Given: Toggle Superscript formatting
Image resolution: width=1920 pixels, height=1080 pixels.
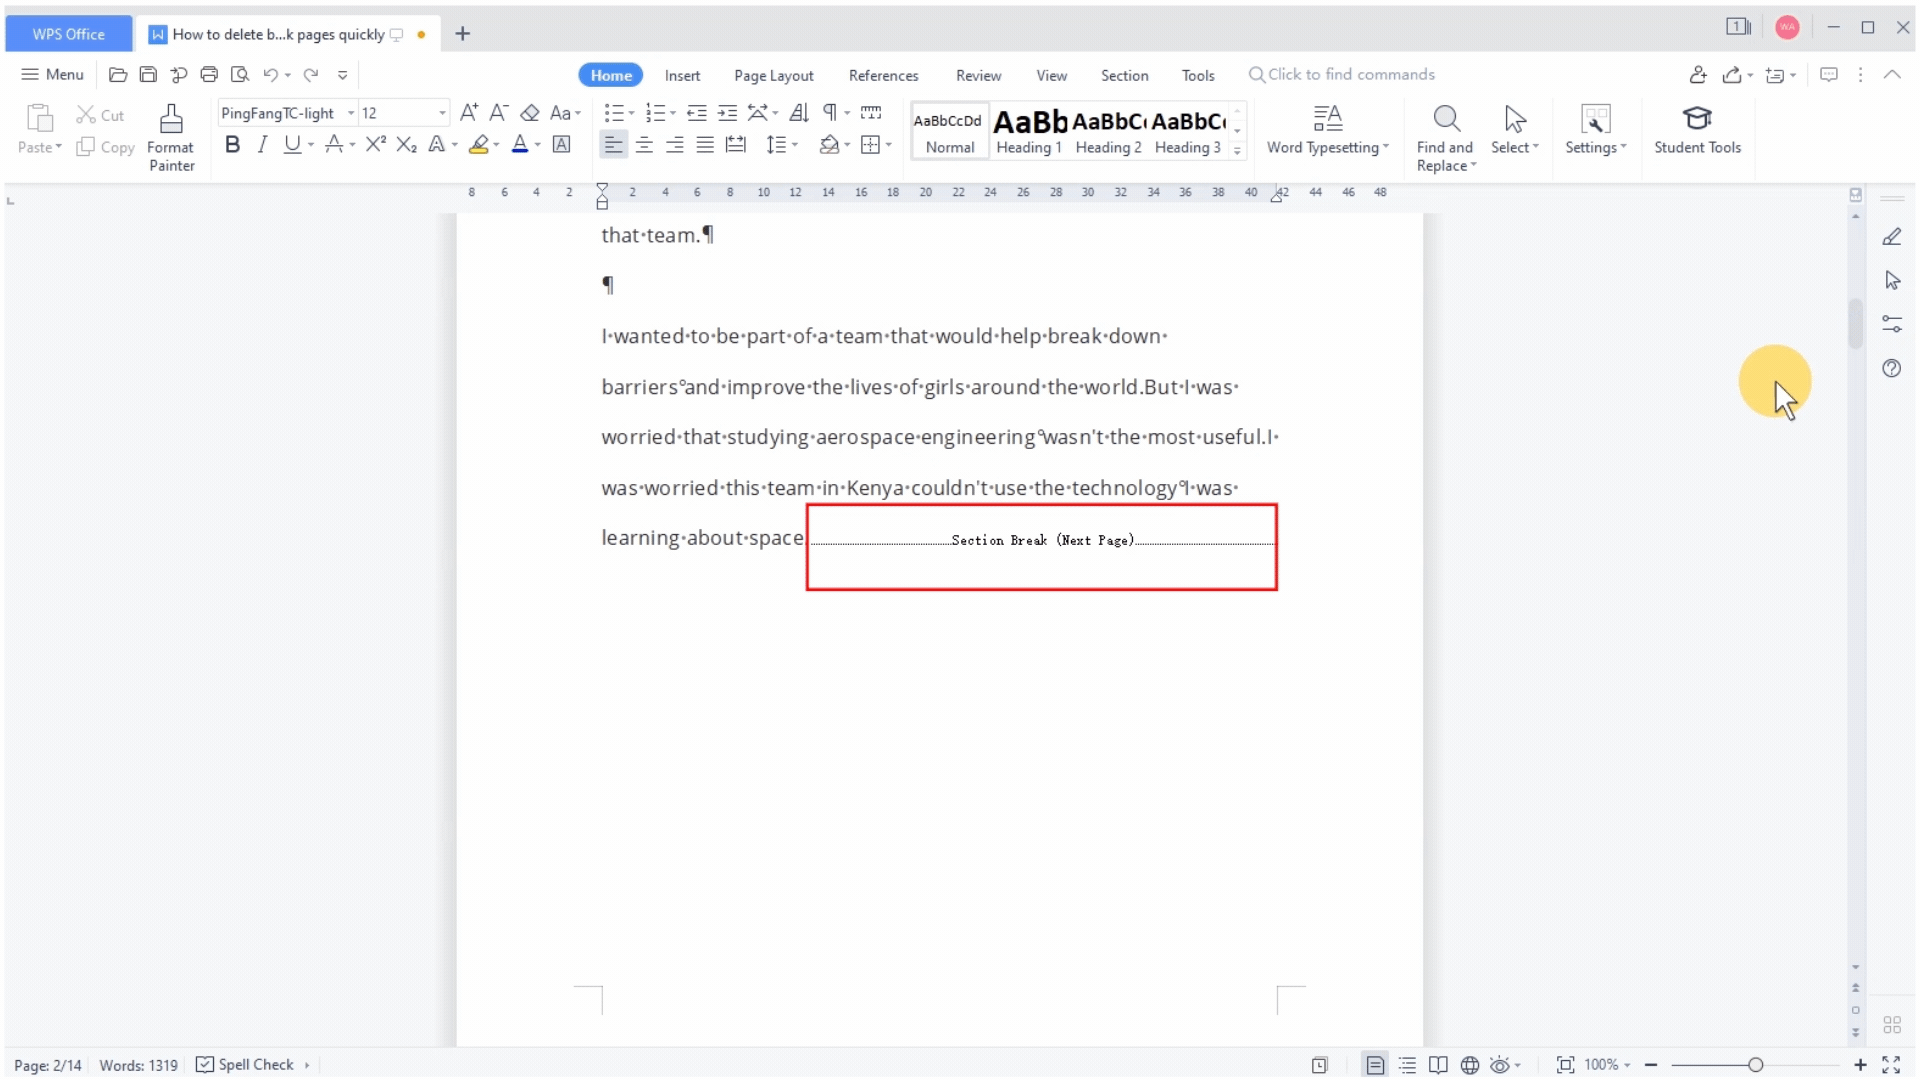Looking at the screenshot, I should (x=376, y=145).
